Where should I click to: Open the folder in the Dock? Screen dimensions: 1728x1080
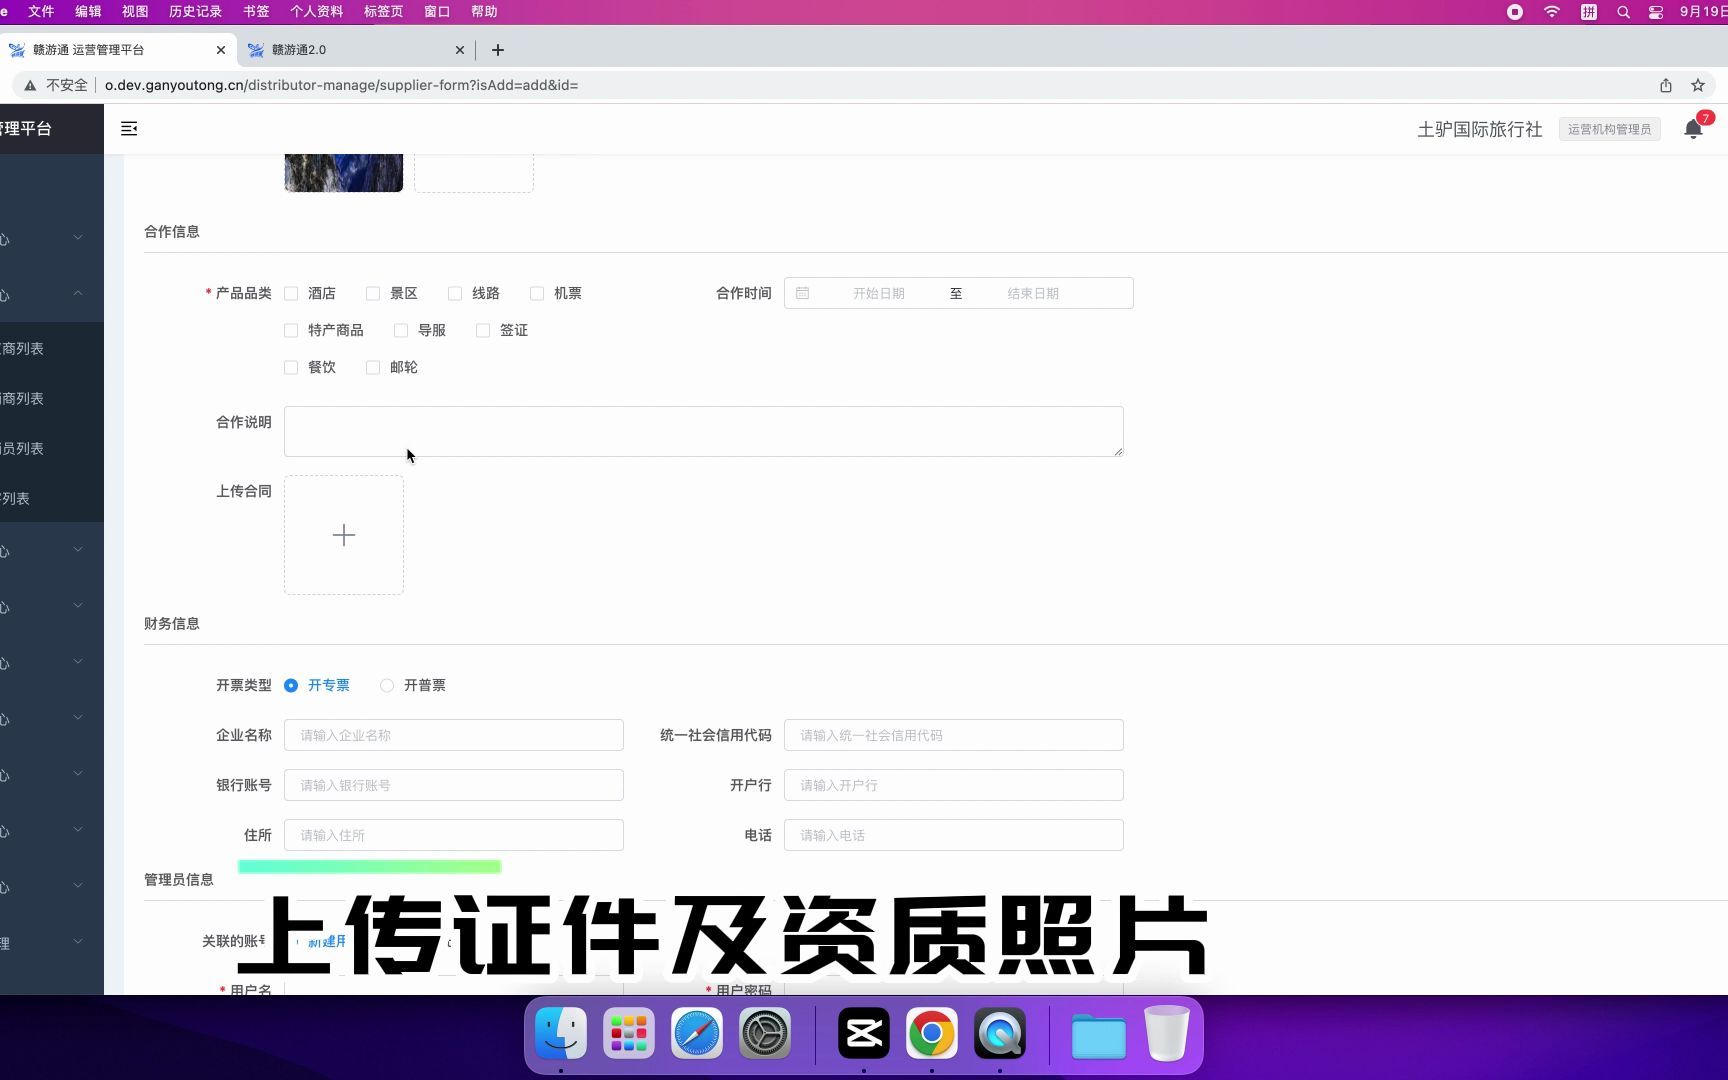[1099, 1035]
